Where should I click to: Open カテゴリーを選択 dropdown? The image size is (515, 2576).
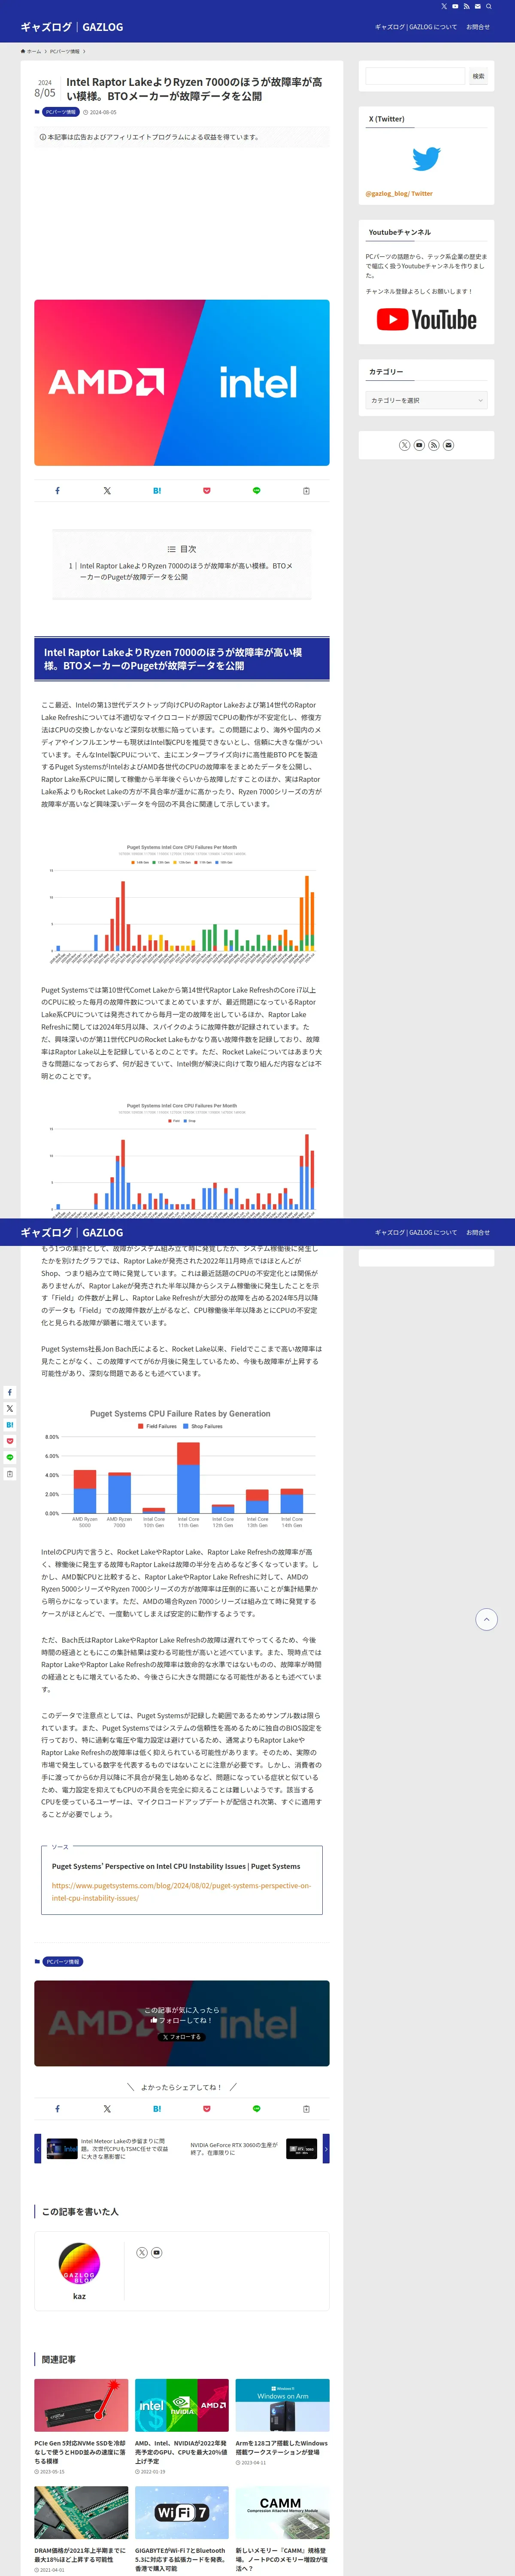click(426, 400)
